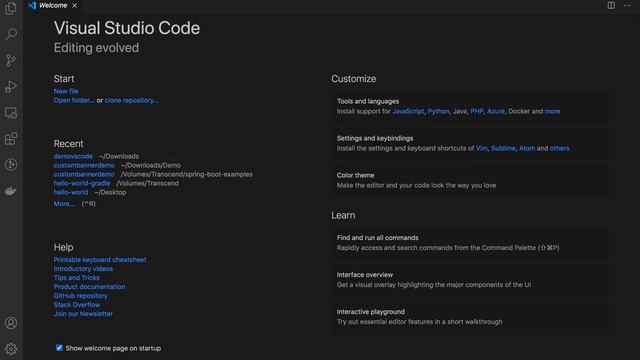The height and width of the screenshot is (360, 640).
Task: Open recent project hello-world-gradle
Action: [82, 183]
